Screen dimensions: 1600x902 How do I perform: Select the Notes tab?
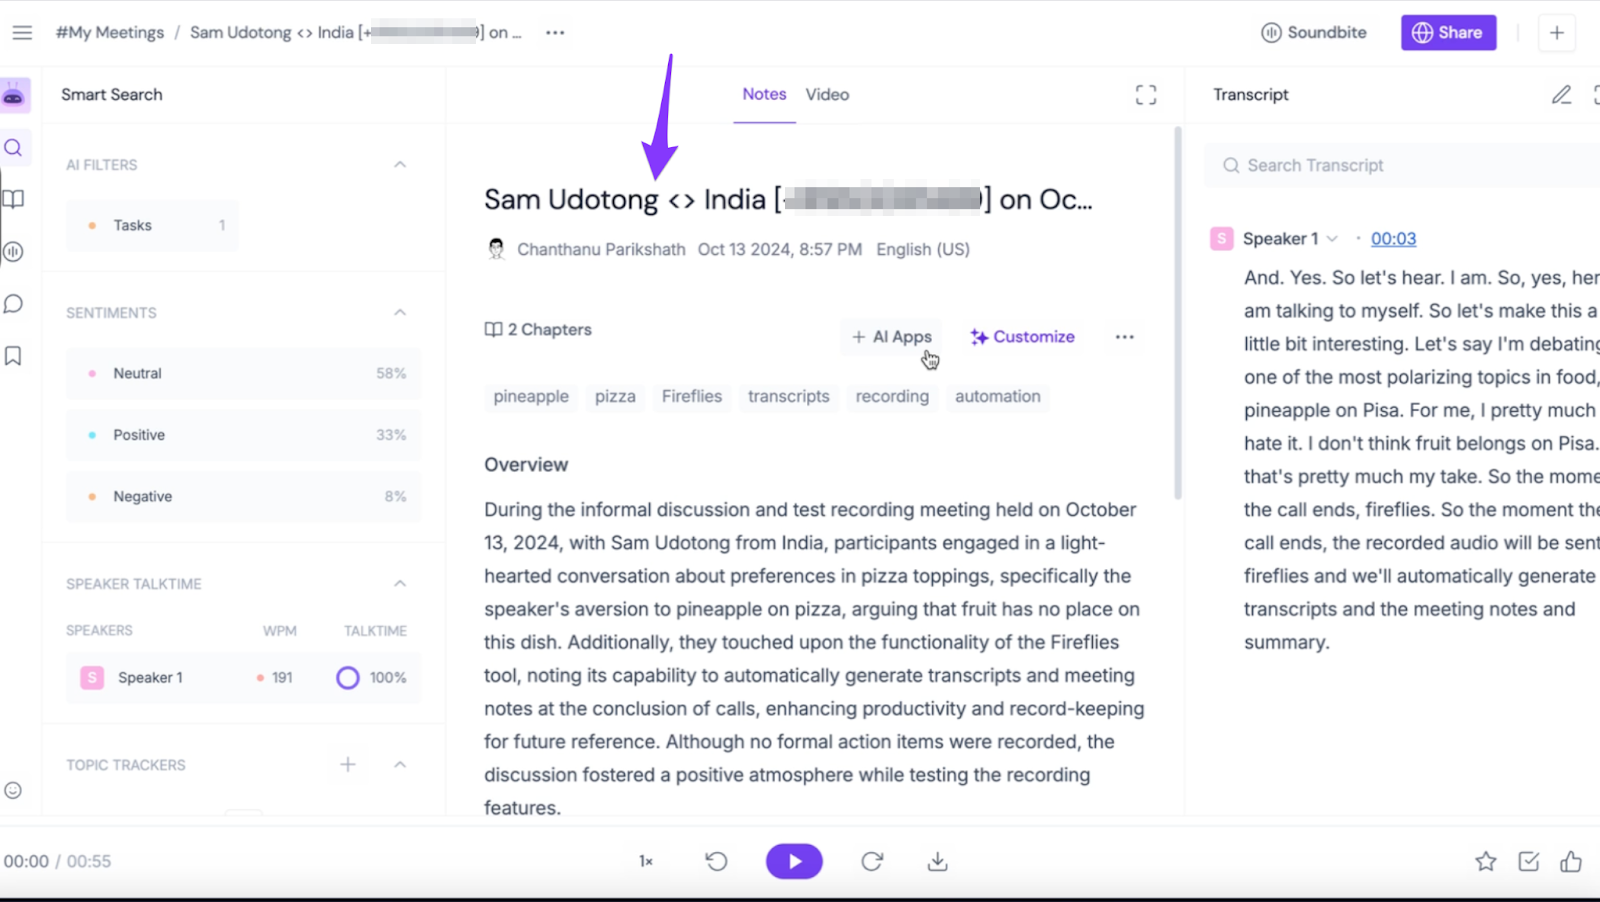pos(764,95)
